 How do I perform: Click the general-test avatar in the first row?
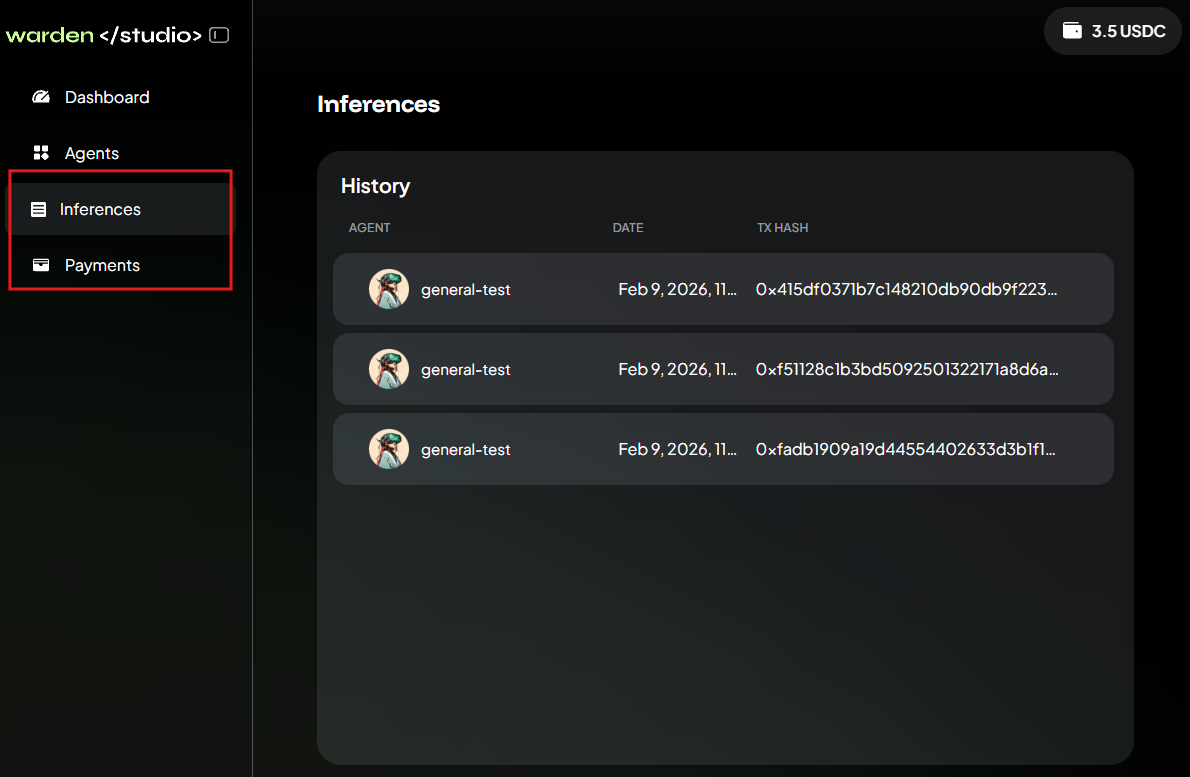388,288
